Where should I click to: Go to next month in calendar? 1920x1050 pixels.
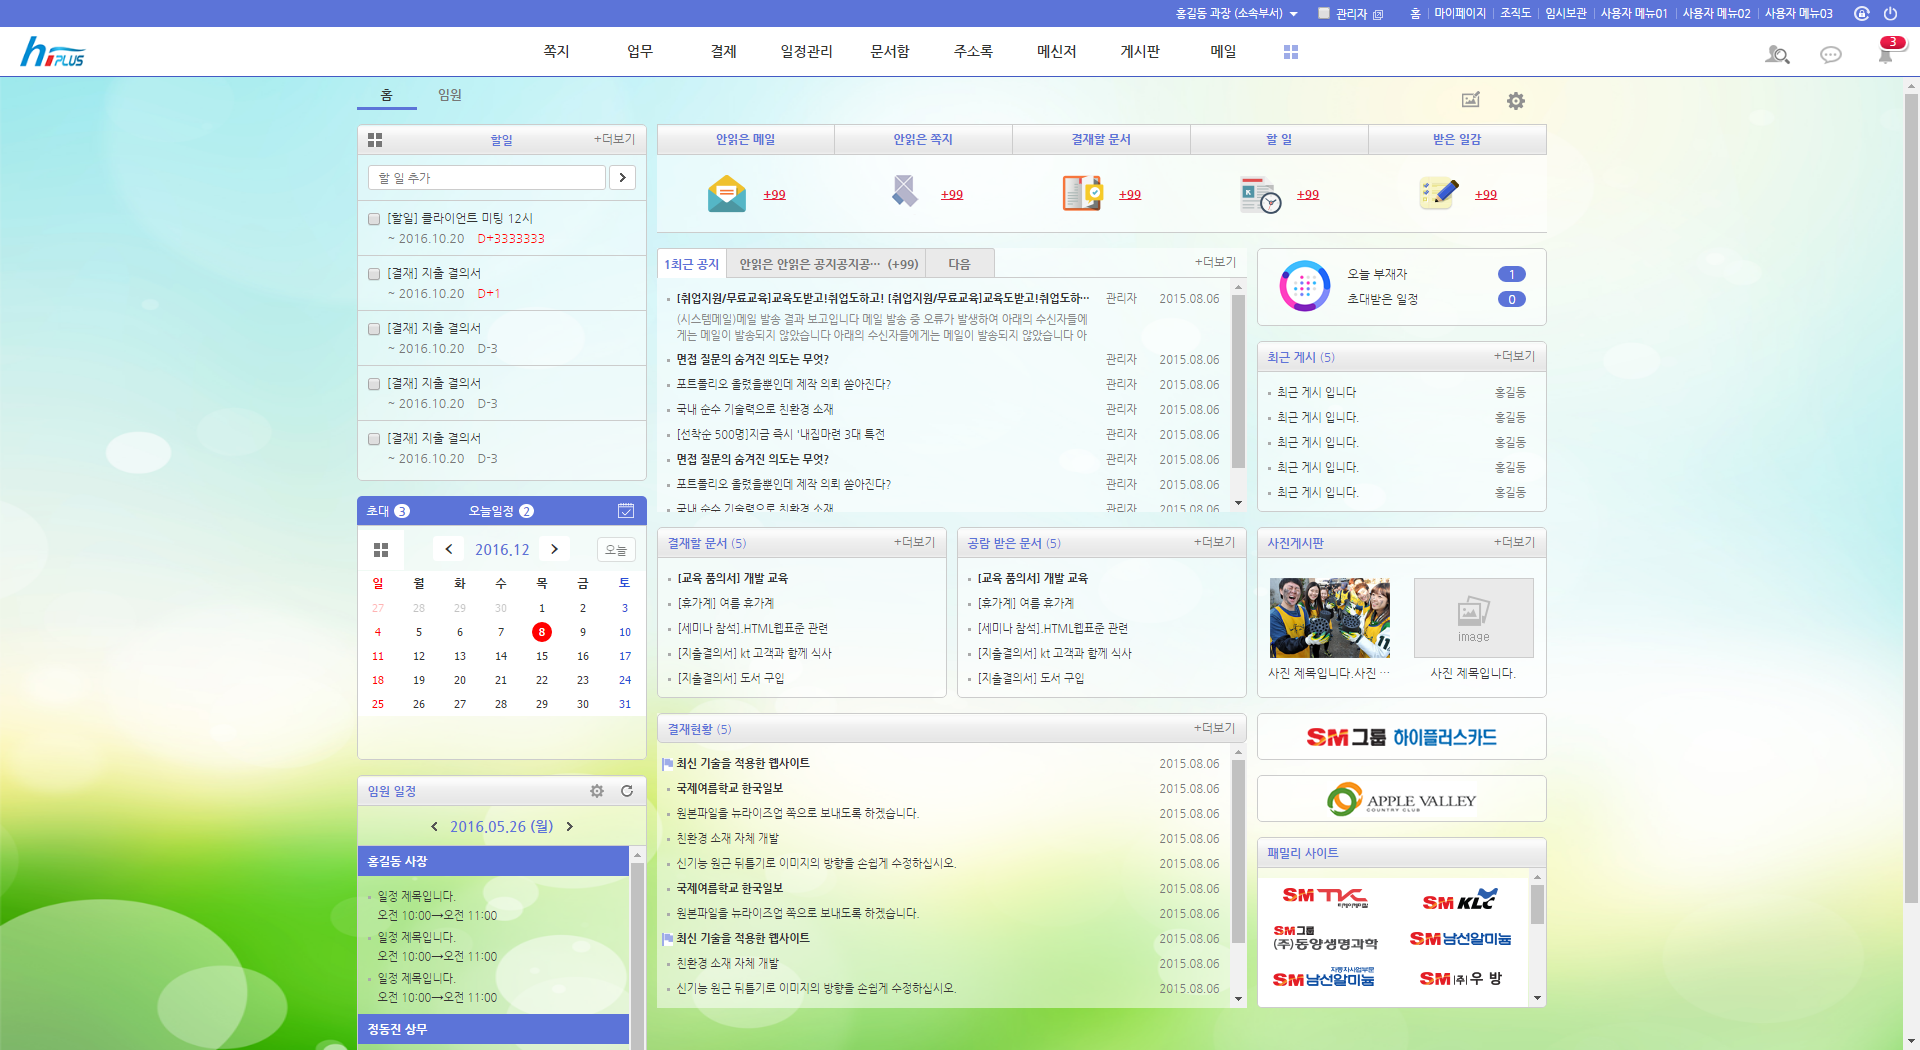click(x=554, y=549)
